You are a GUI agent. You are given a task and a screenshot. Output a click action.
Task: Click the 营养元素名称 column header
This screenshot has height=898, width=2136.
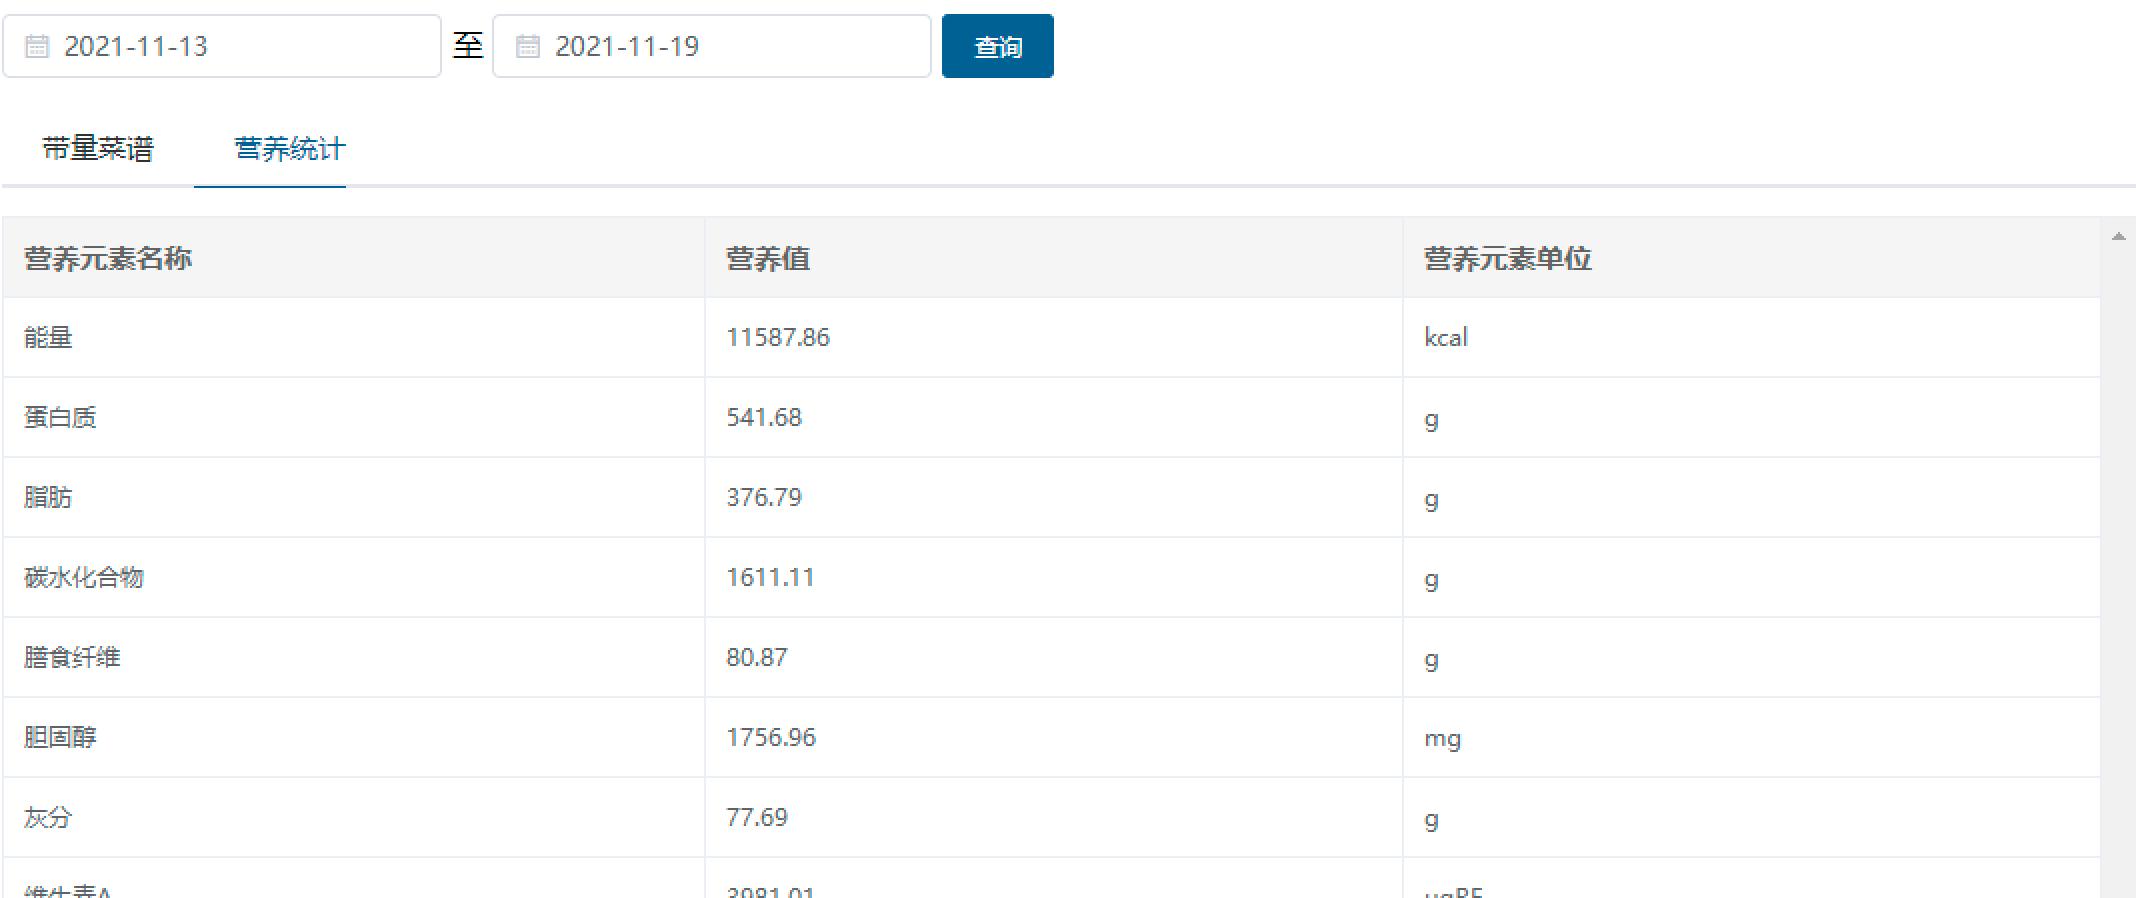pos(108,259)
